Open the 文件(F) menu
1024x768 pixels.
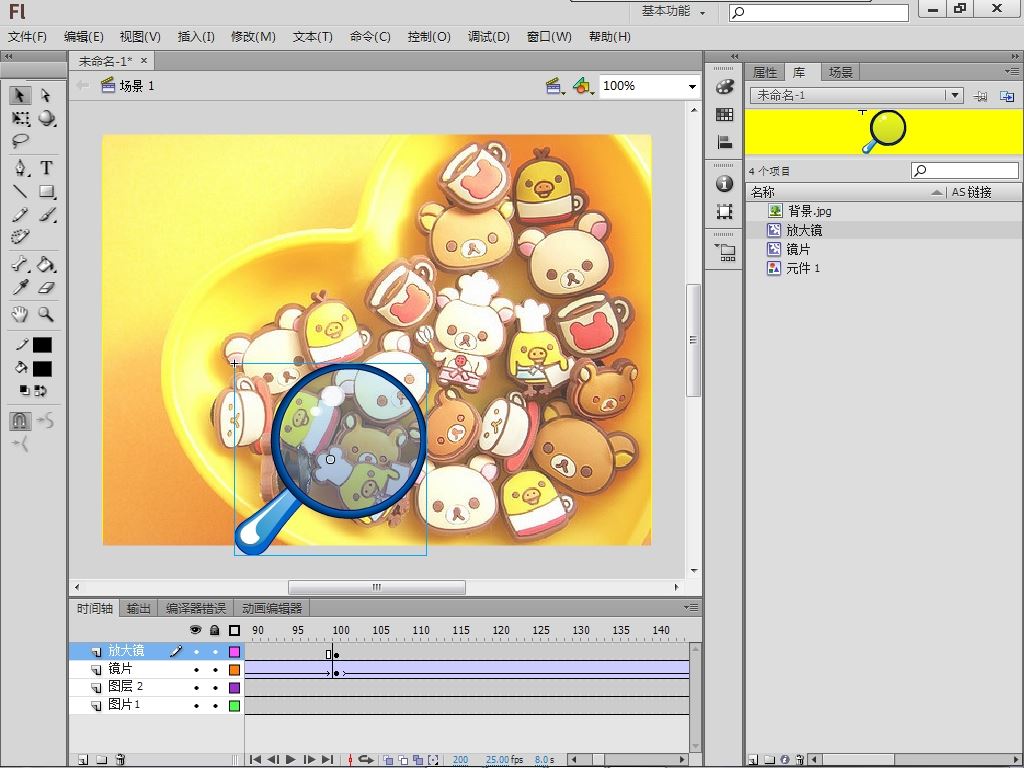(27, 37)
